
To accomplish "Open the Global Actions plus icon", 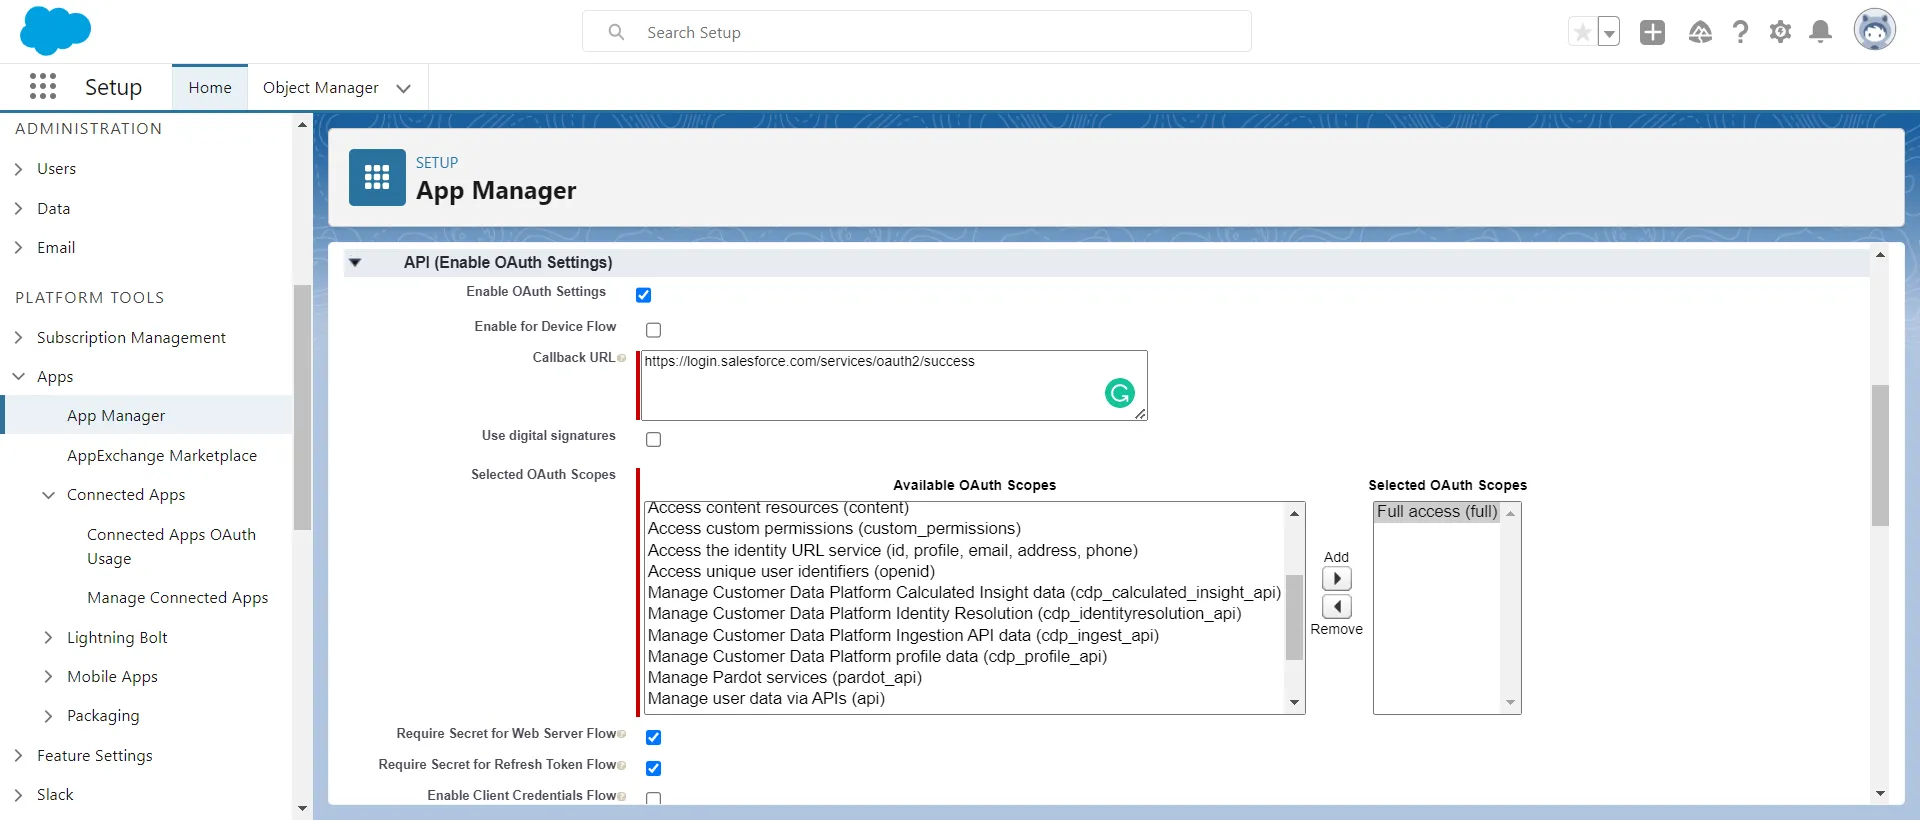I will (x=1653, y=32).
